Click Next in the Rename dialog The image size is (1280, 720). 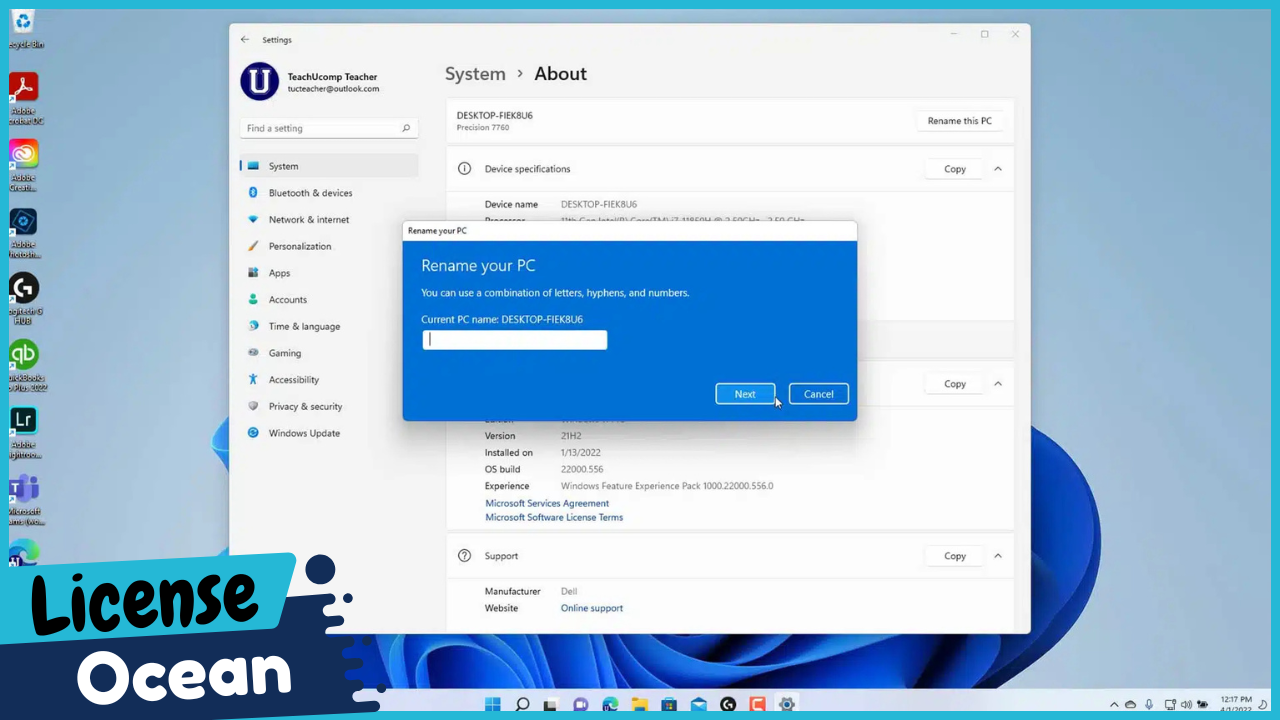point(745,393)
